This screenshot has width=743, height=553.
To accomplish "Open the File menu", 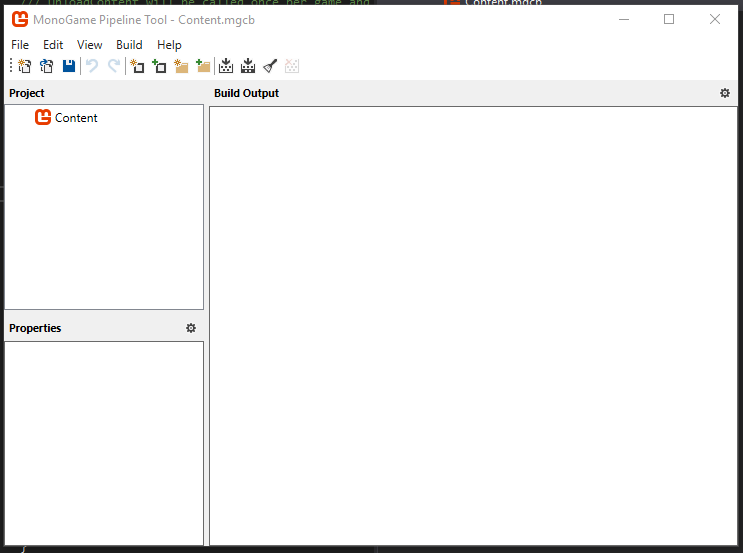I will 20,45.
